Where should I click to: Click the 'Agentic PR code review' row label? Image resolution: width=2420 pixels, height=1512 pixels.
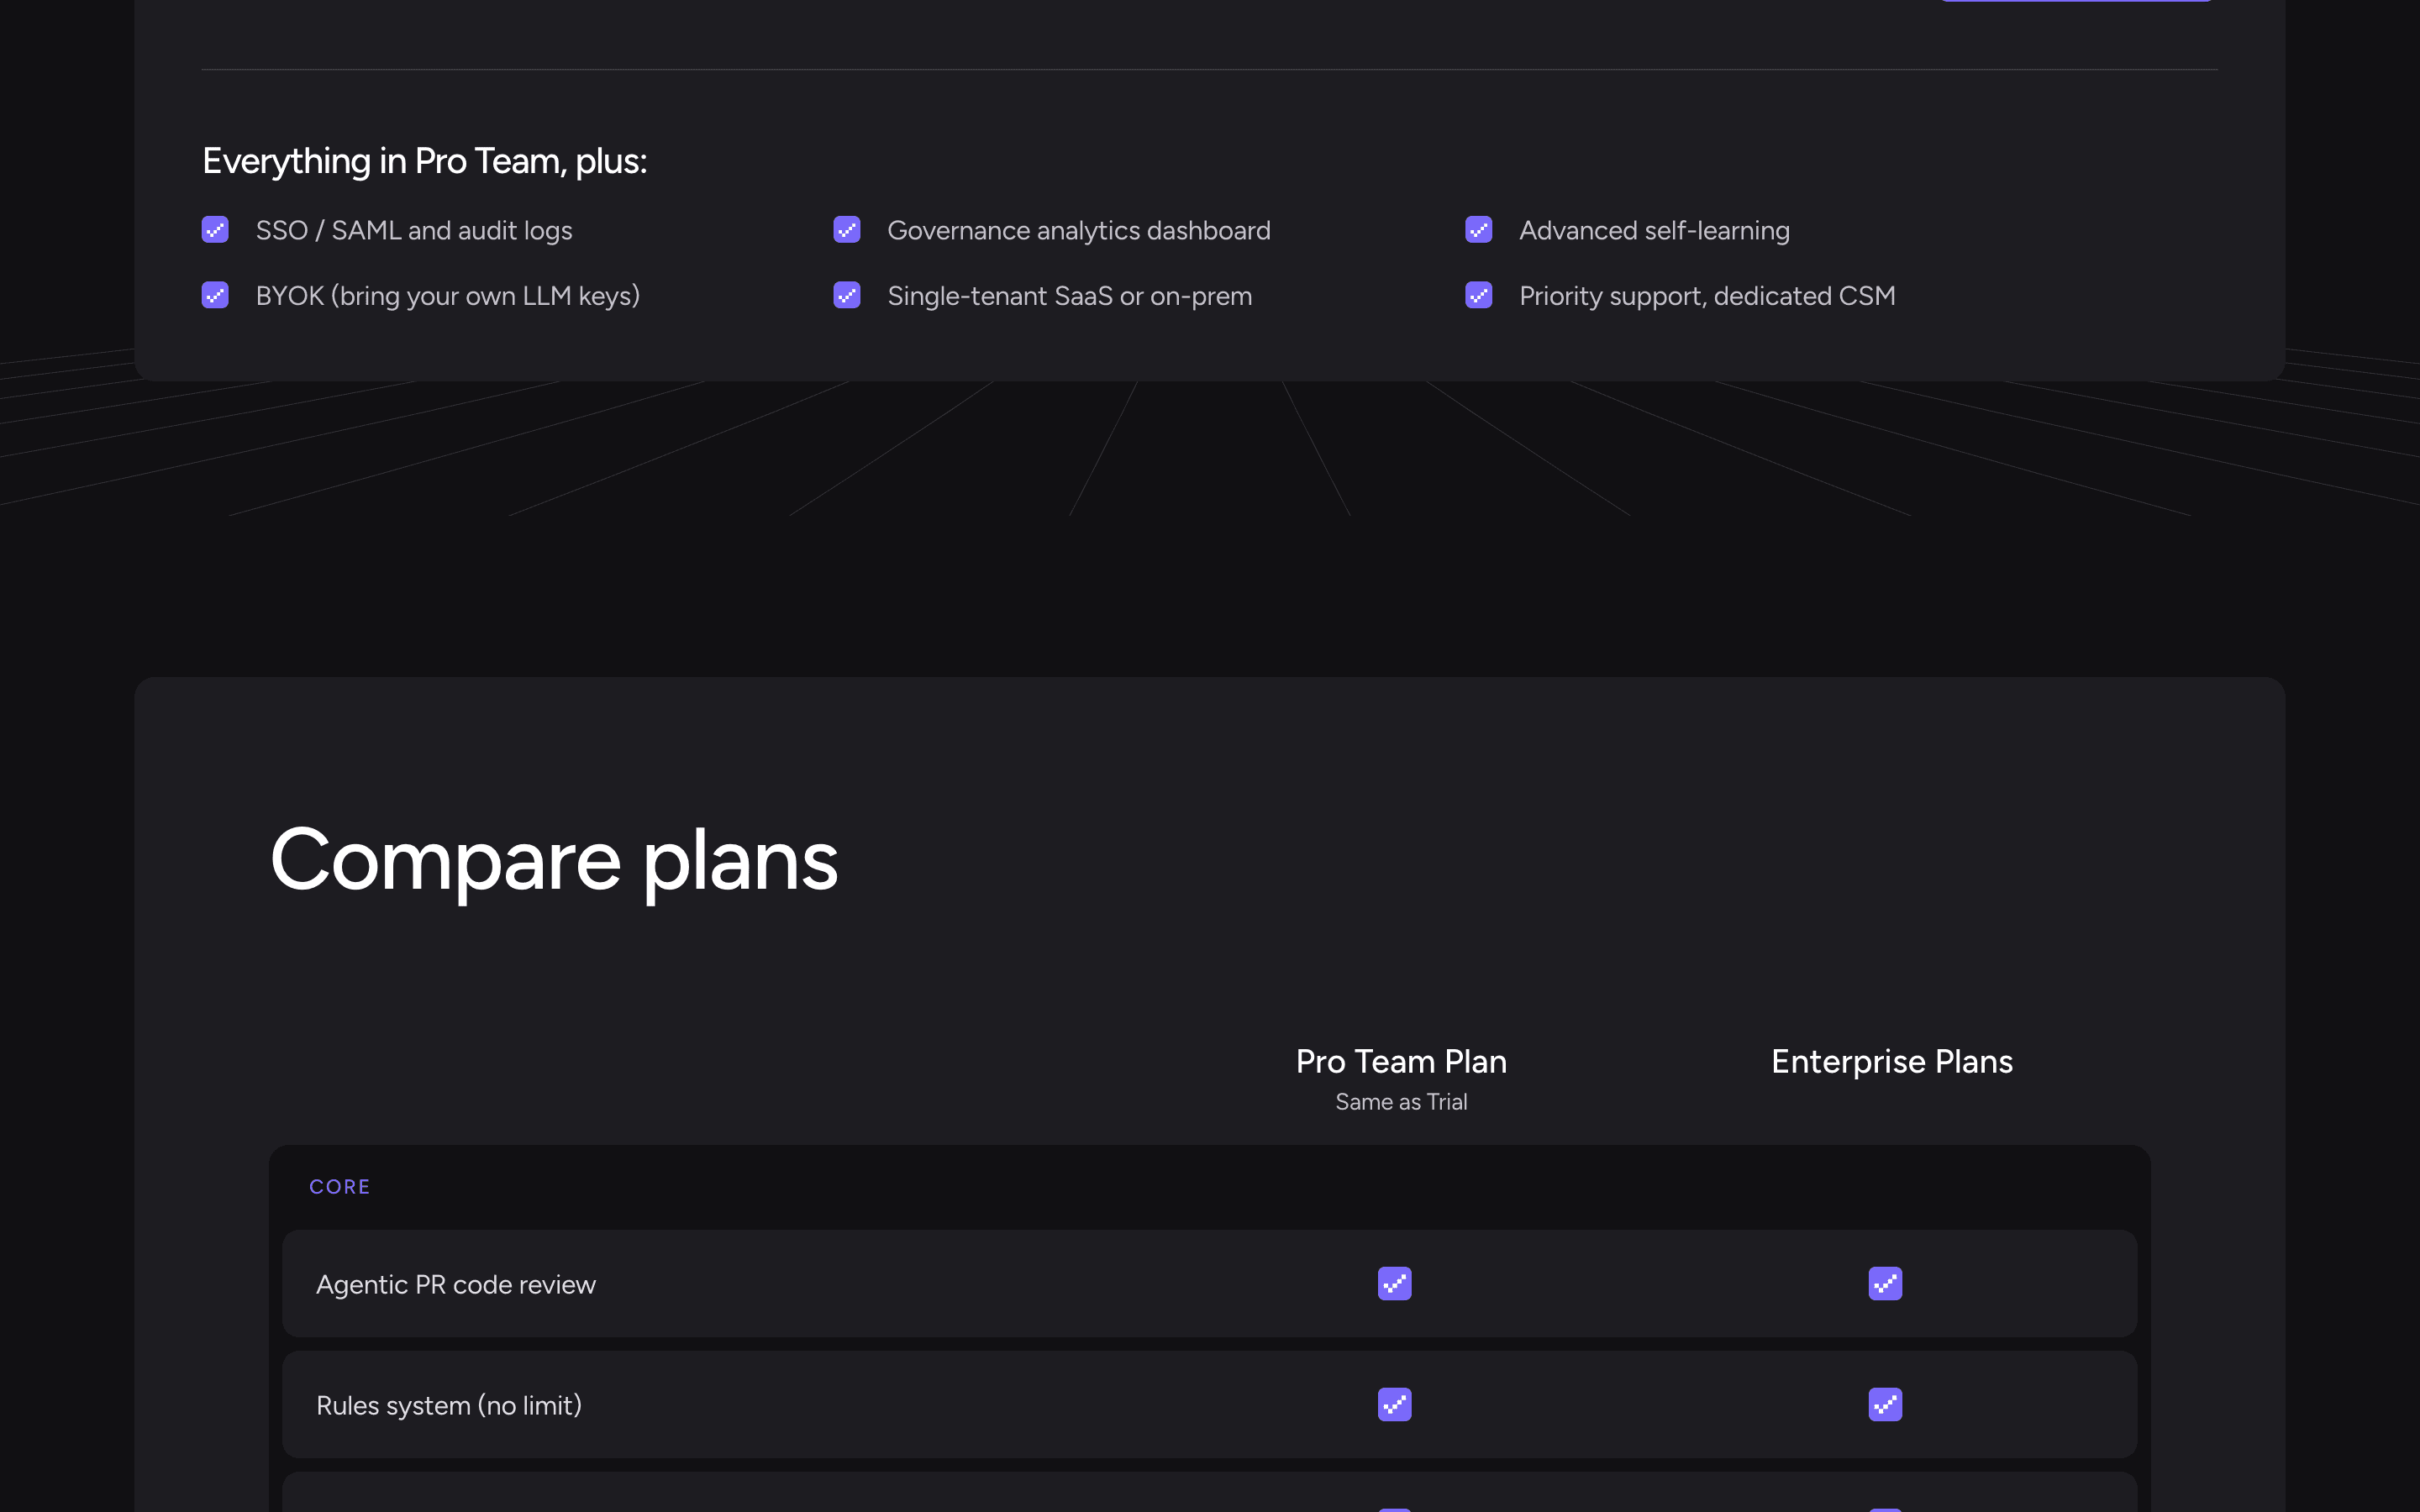coord(456,1285)
